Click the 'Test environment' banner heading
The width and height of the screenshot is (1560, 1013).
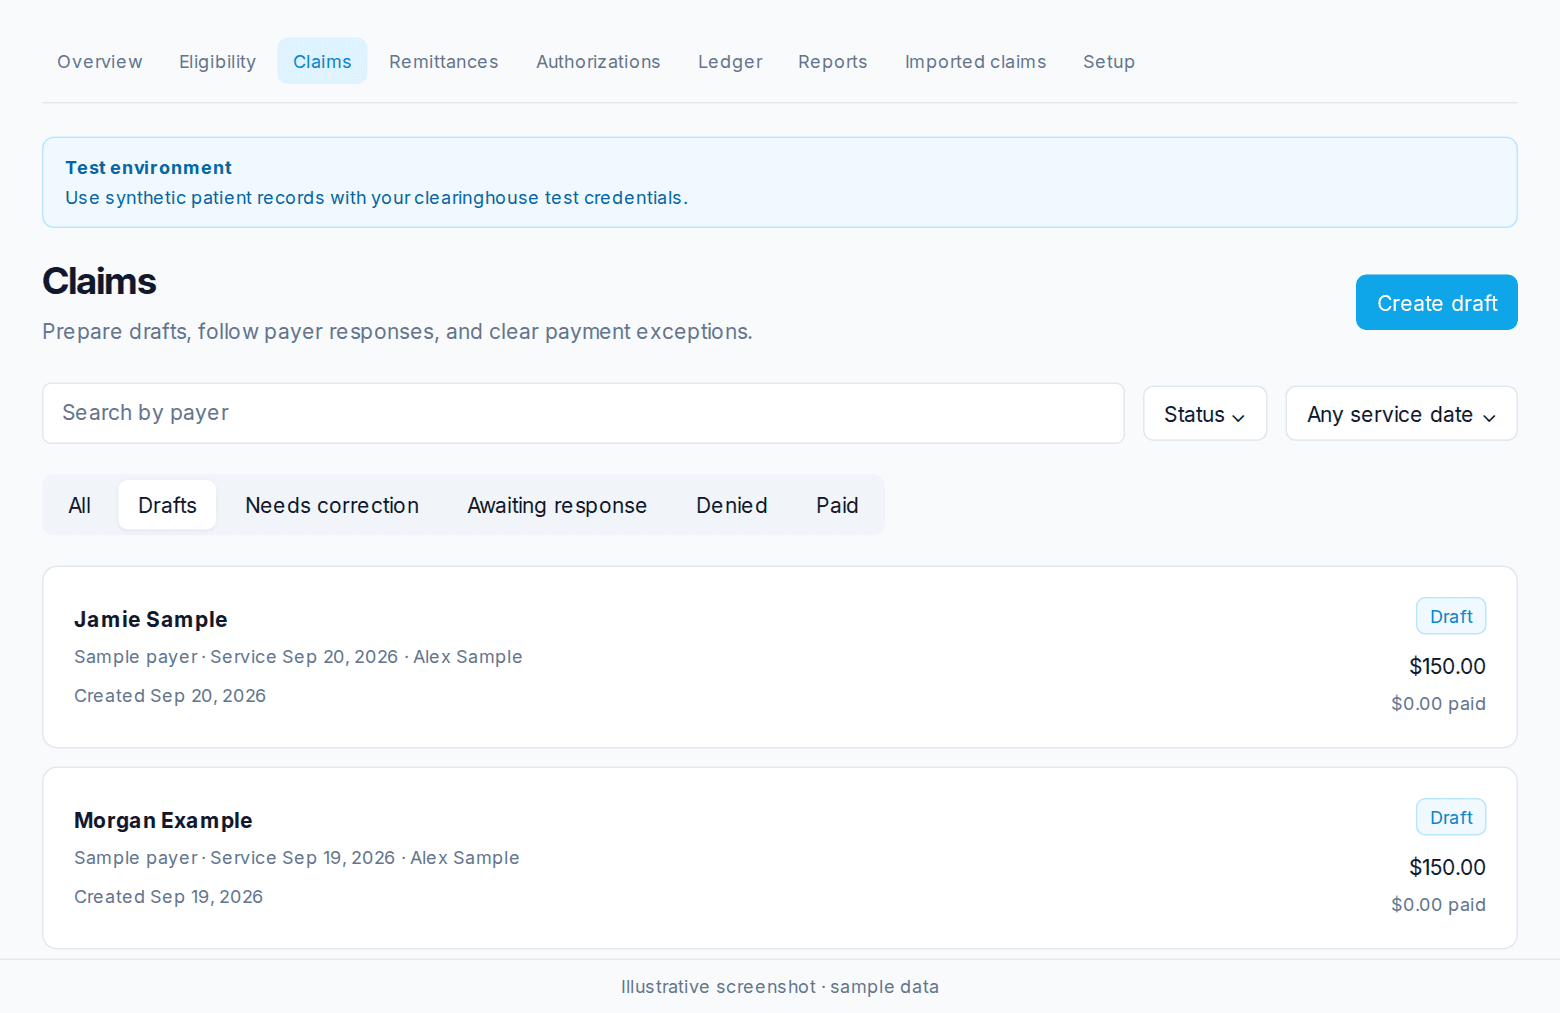(x=148, y=167)
